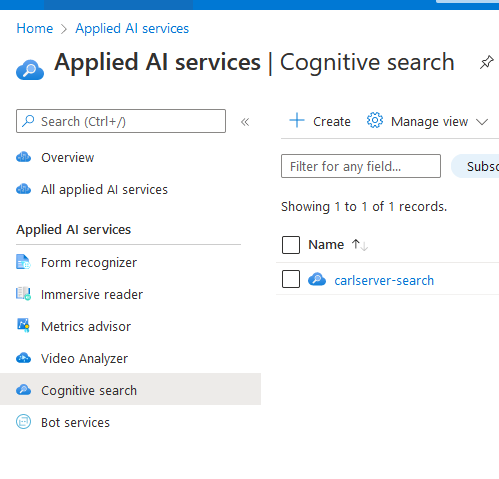Check the carlserver-search row checkbox
The height and width of the screenshot is (479, 499).
click(291, 279)
